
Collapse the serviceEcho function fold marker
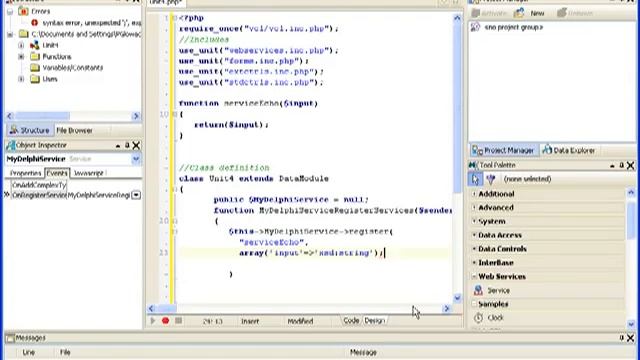coord(175,115)
